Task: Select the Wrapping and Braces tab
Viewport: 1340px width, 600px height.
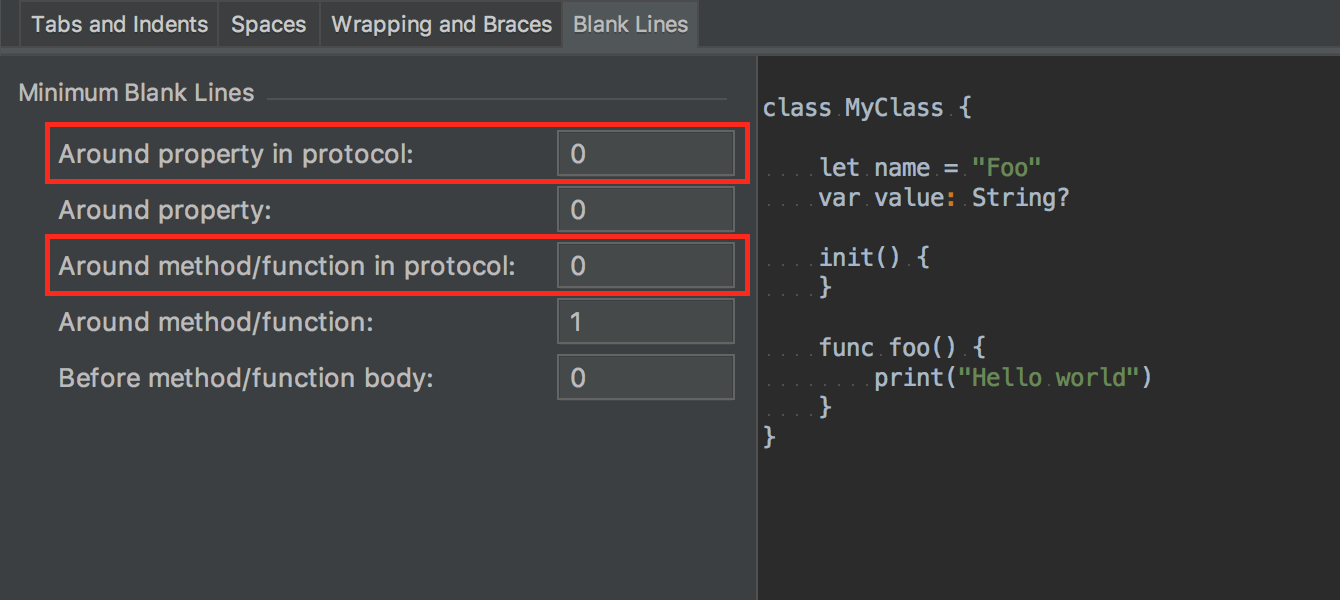Action: (x=441, y=25)
